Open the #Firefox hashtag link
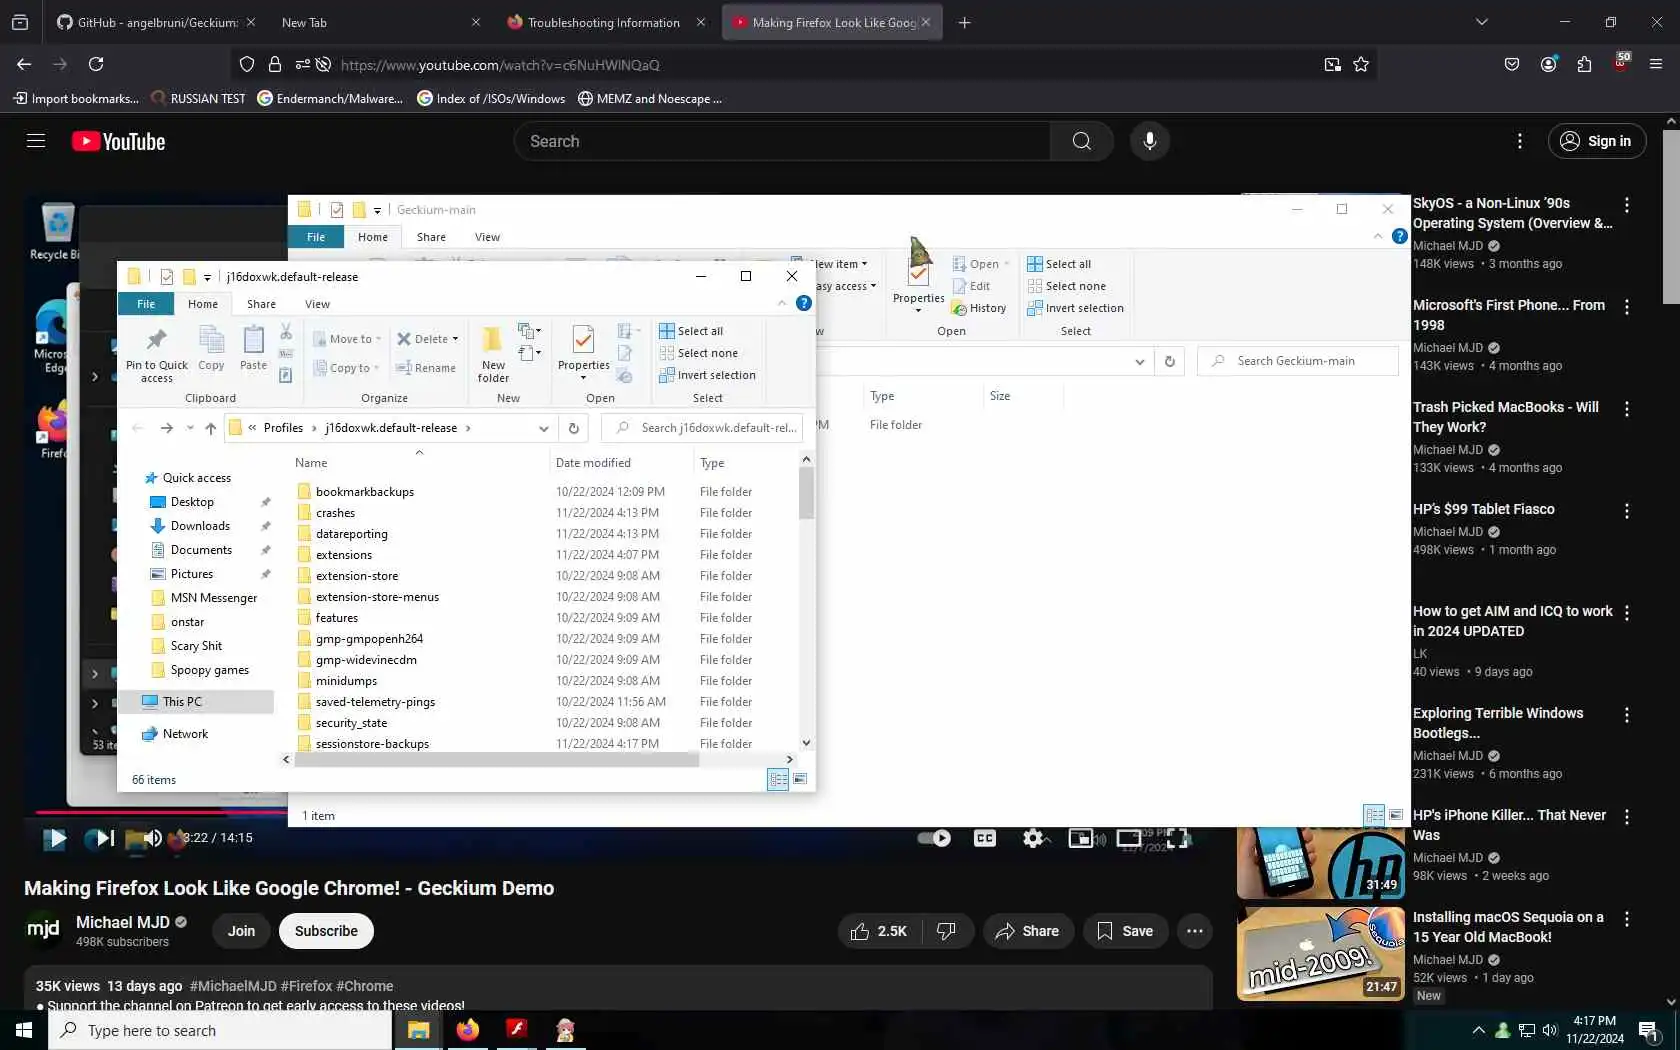The height and width of the screenshot is (1050, 1680). point(305,986)
